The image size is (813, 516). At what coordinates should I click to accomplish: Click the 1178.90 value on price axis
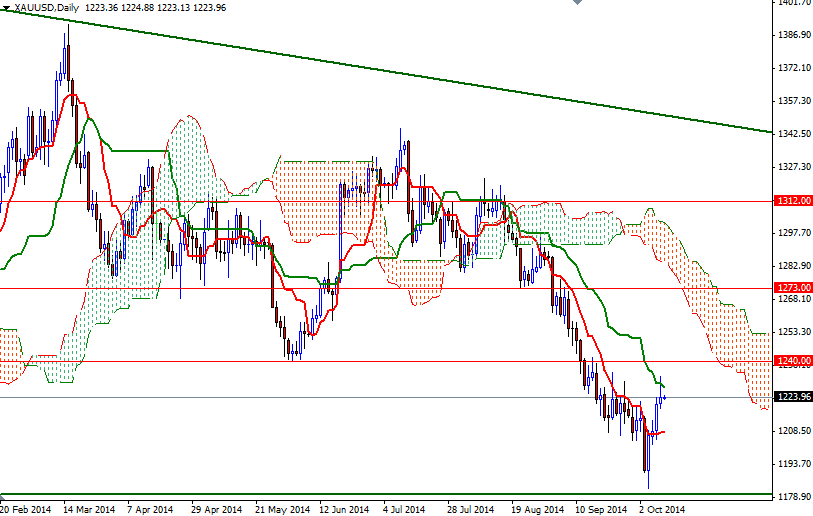[x=791, y=497]
